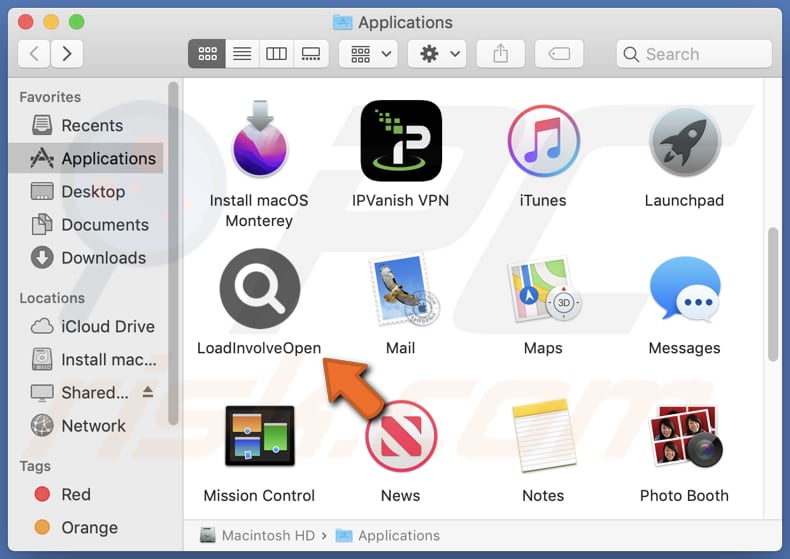Viewport: 790px width, 559px height.
Task: Click Applications in the path bar
Action: point(388,535)
